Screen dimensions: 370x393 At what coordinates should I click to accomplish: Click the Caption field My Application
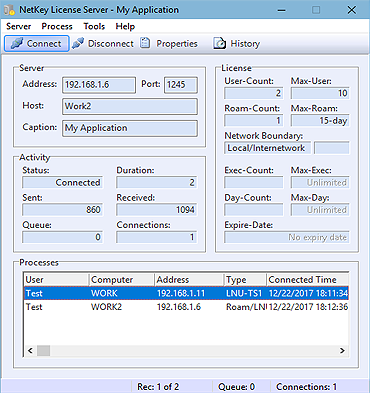point(130,128)
